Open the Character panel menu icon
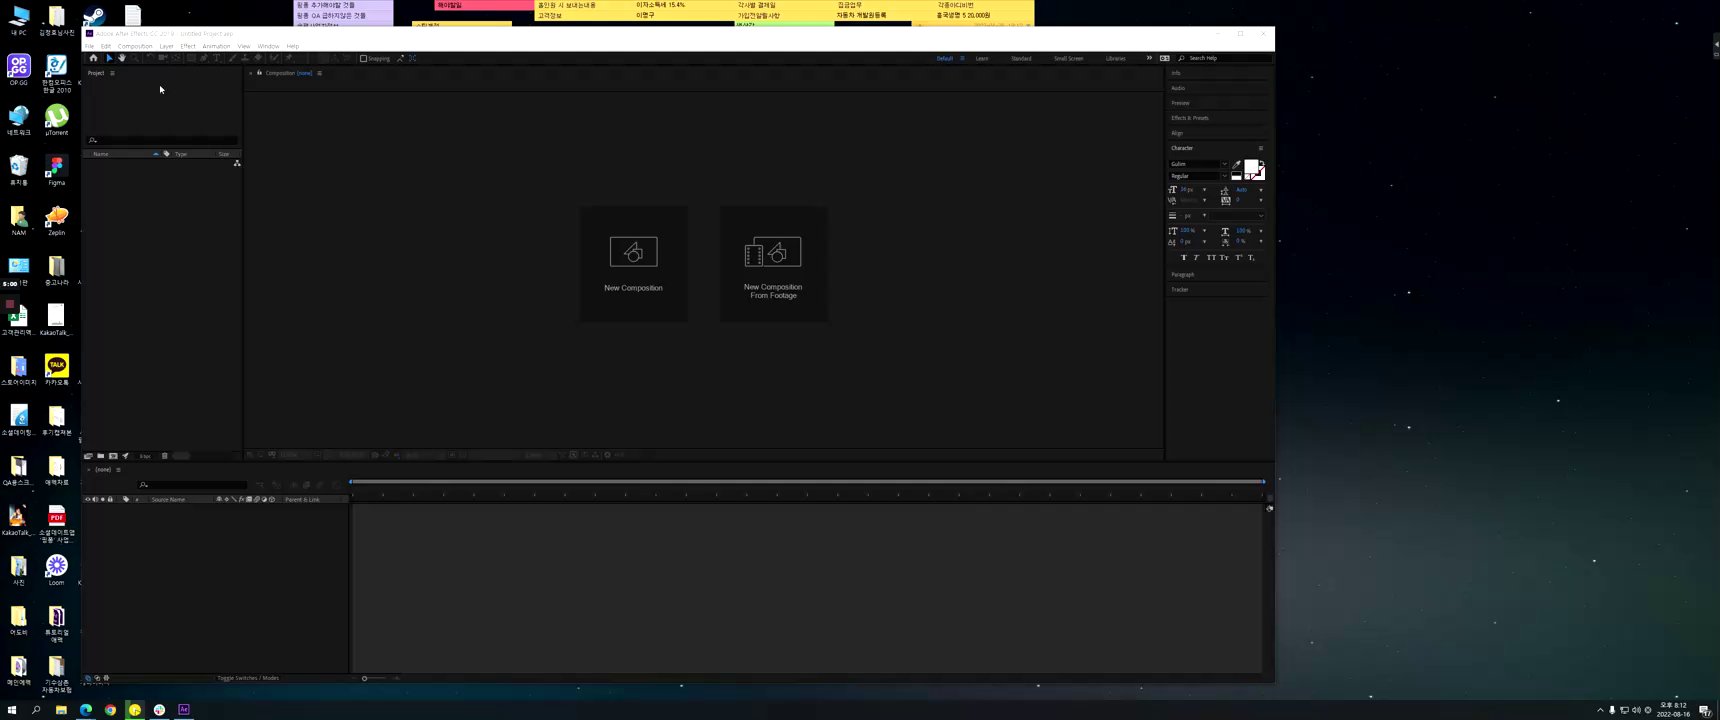The image size is (1720, 720). 1261,148
